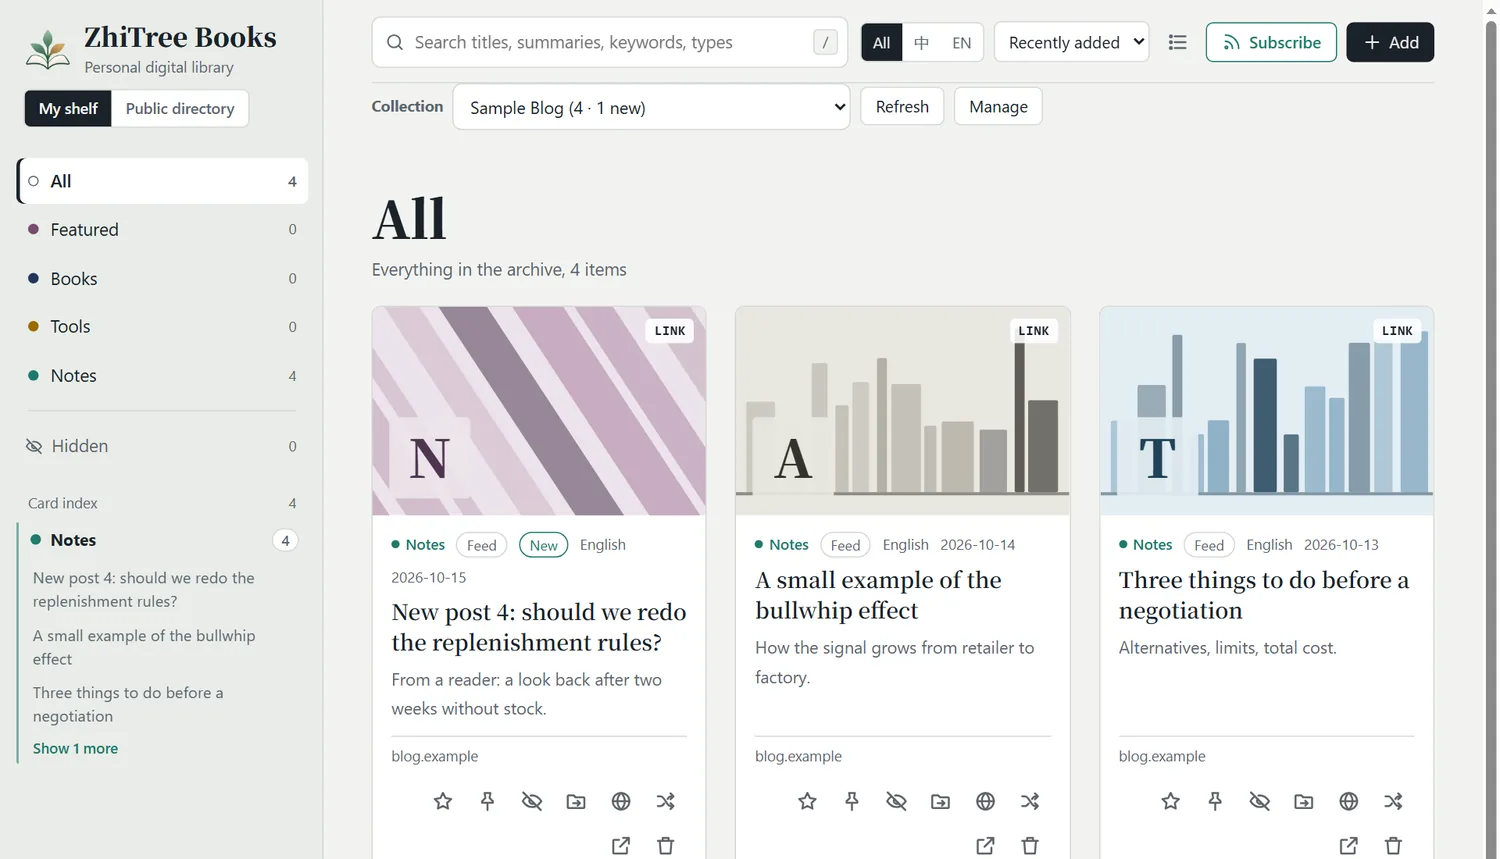Screen dimensions: 1500x859
Task: Pin the negotiation card
Action: [x=1215, y=801]
